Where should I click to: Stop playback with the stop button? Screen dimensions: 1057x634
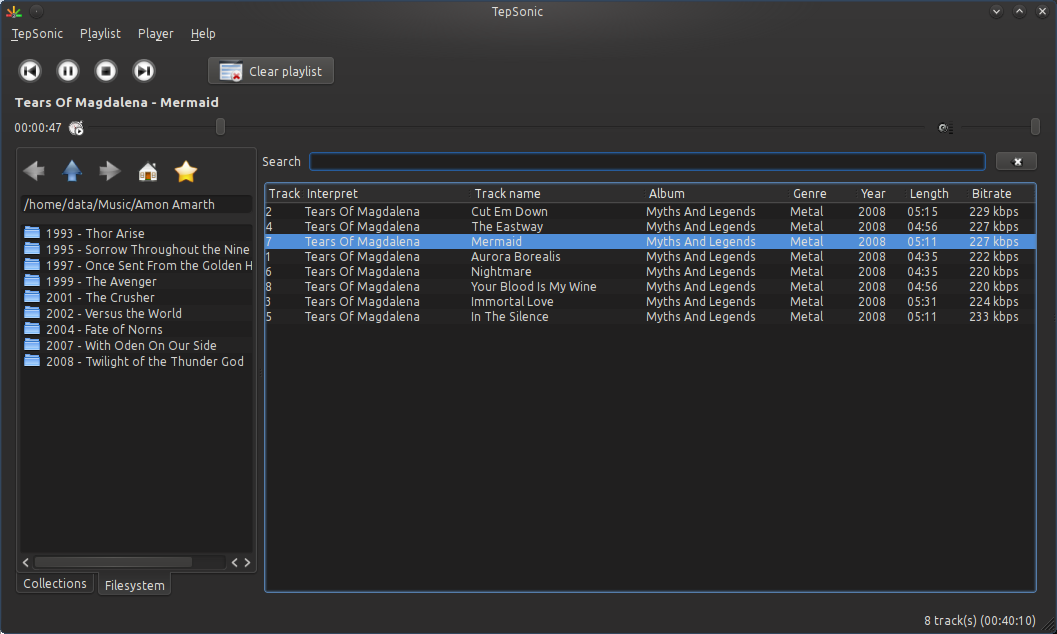click(106, 71)
